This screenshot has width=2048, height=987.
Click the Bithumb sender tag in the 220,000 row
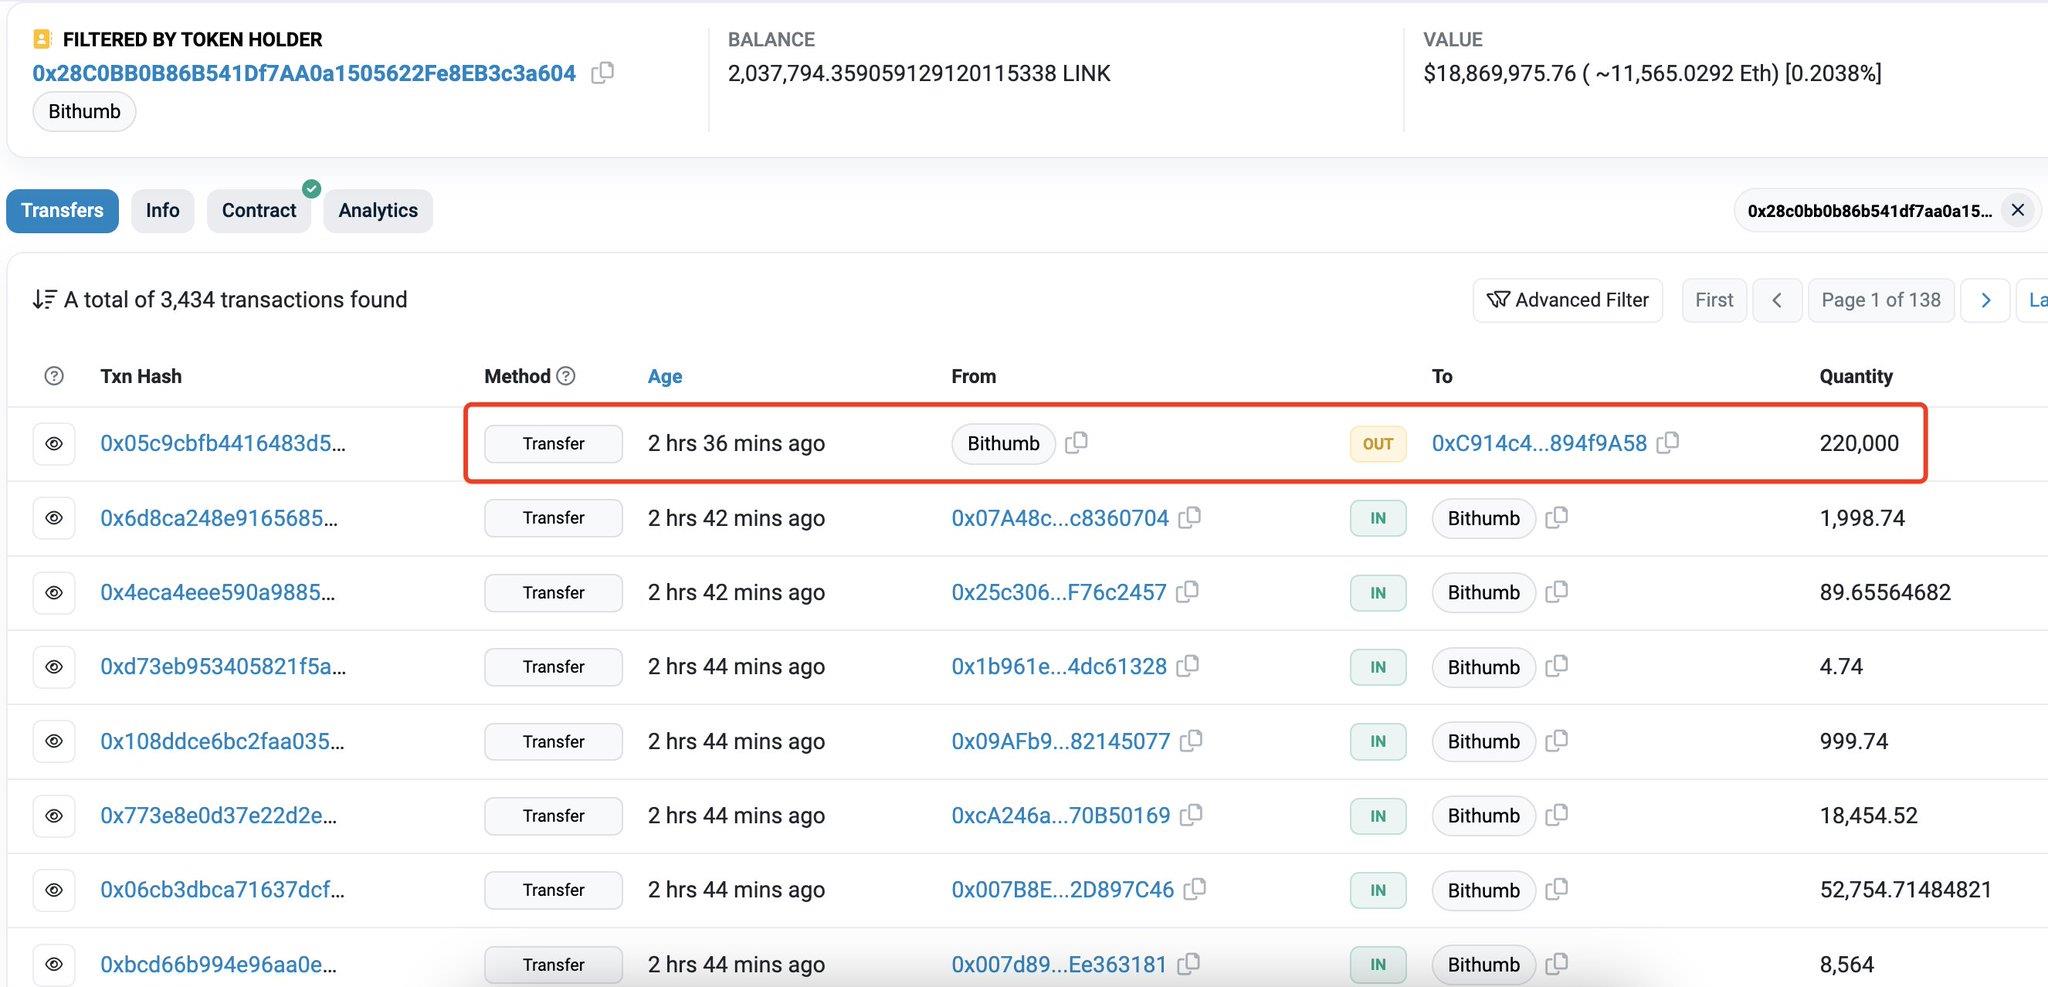point(1003,444)
